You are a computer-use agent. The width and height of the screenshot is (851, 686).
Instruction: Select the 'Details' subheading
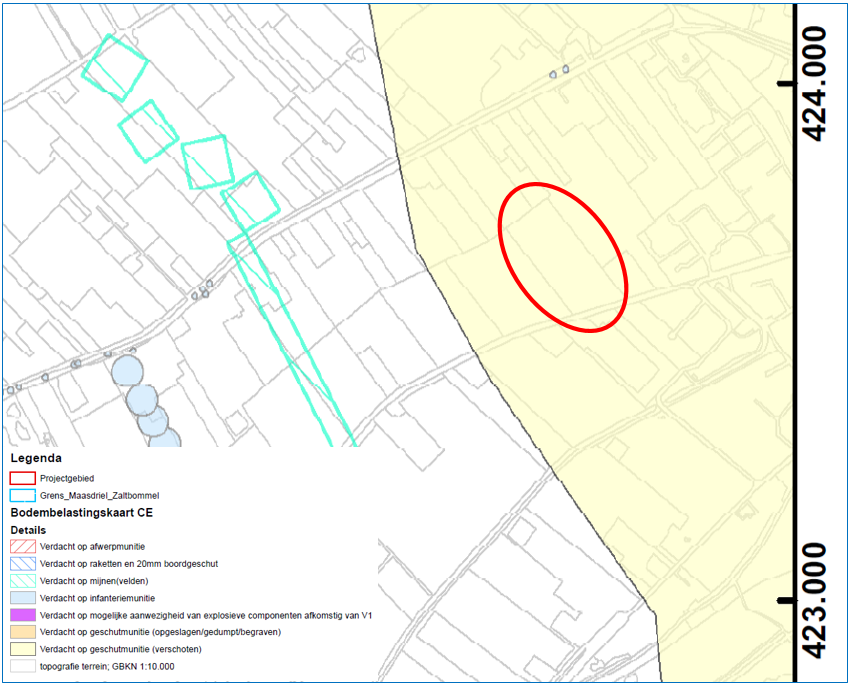pos(28,530)
